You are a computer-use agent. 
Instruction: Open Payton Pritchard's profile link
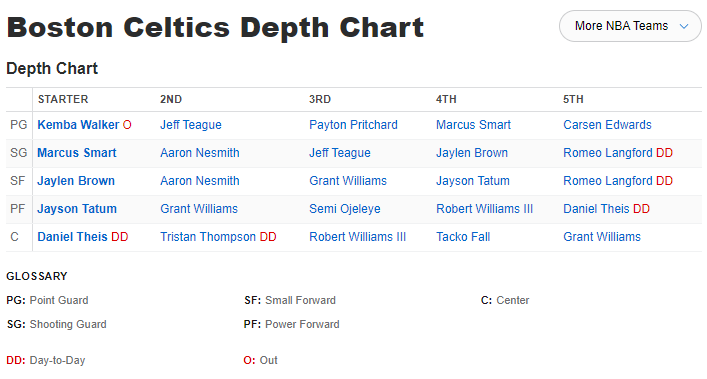[353, 125]
